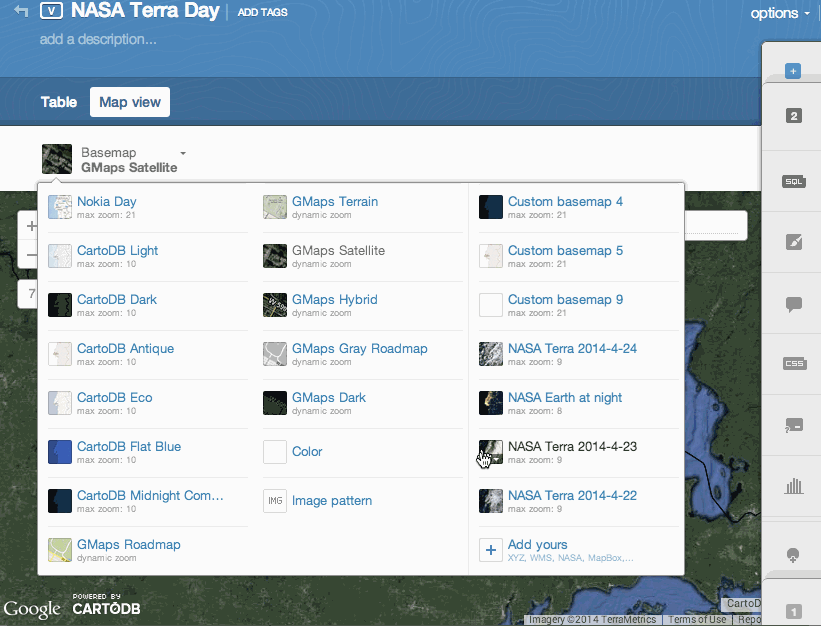
Task: Switch to the Table tab
Action: 59,102
